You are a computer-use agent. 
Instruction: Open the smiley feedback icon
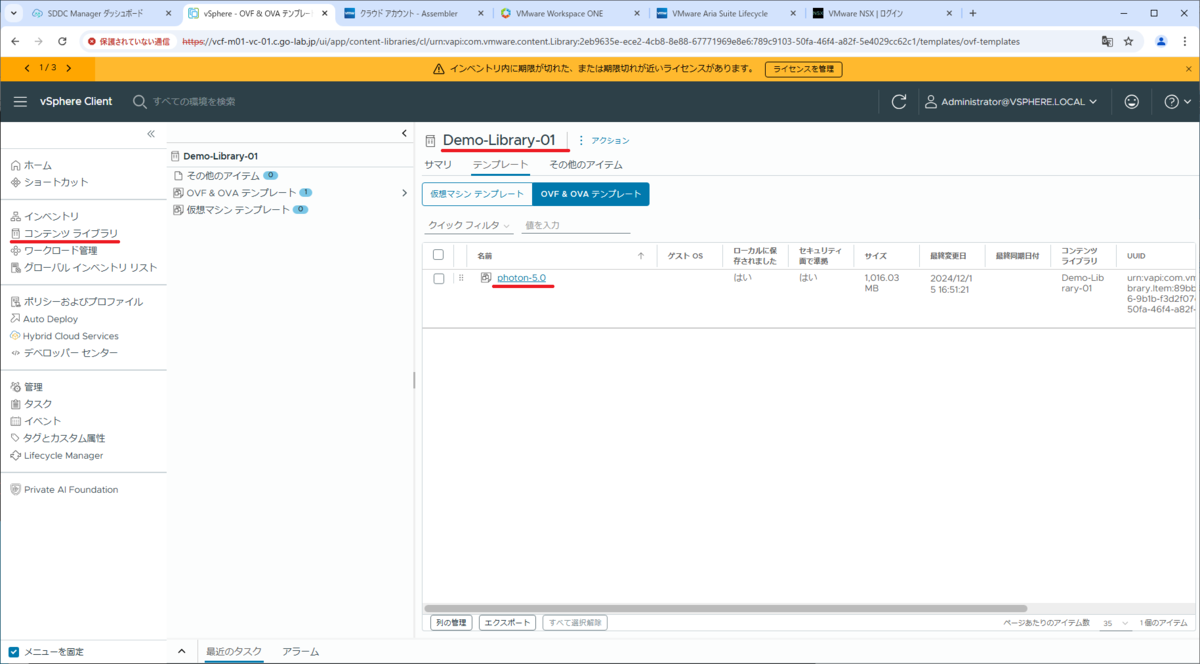pos(1132,101)
